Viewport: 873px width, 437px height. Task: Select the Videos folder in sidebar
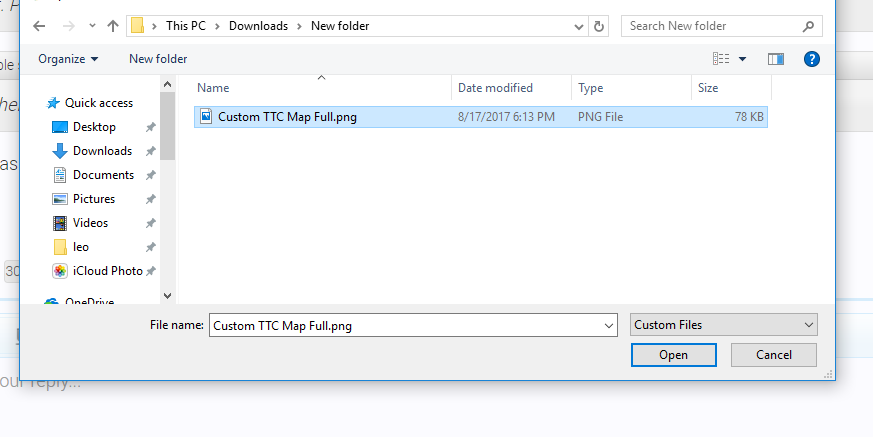90,223
